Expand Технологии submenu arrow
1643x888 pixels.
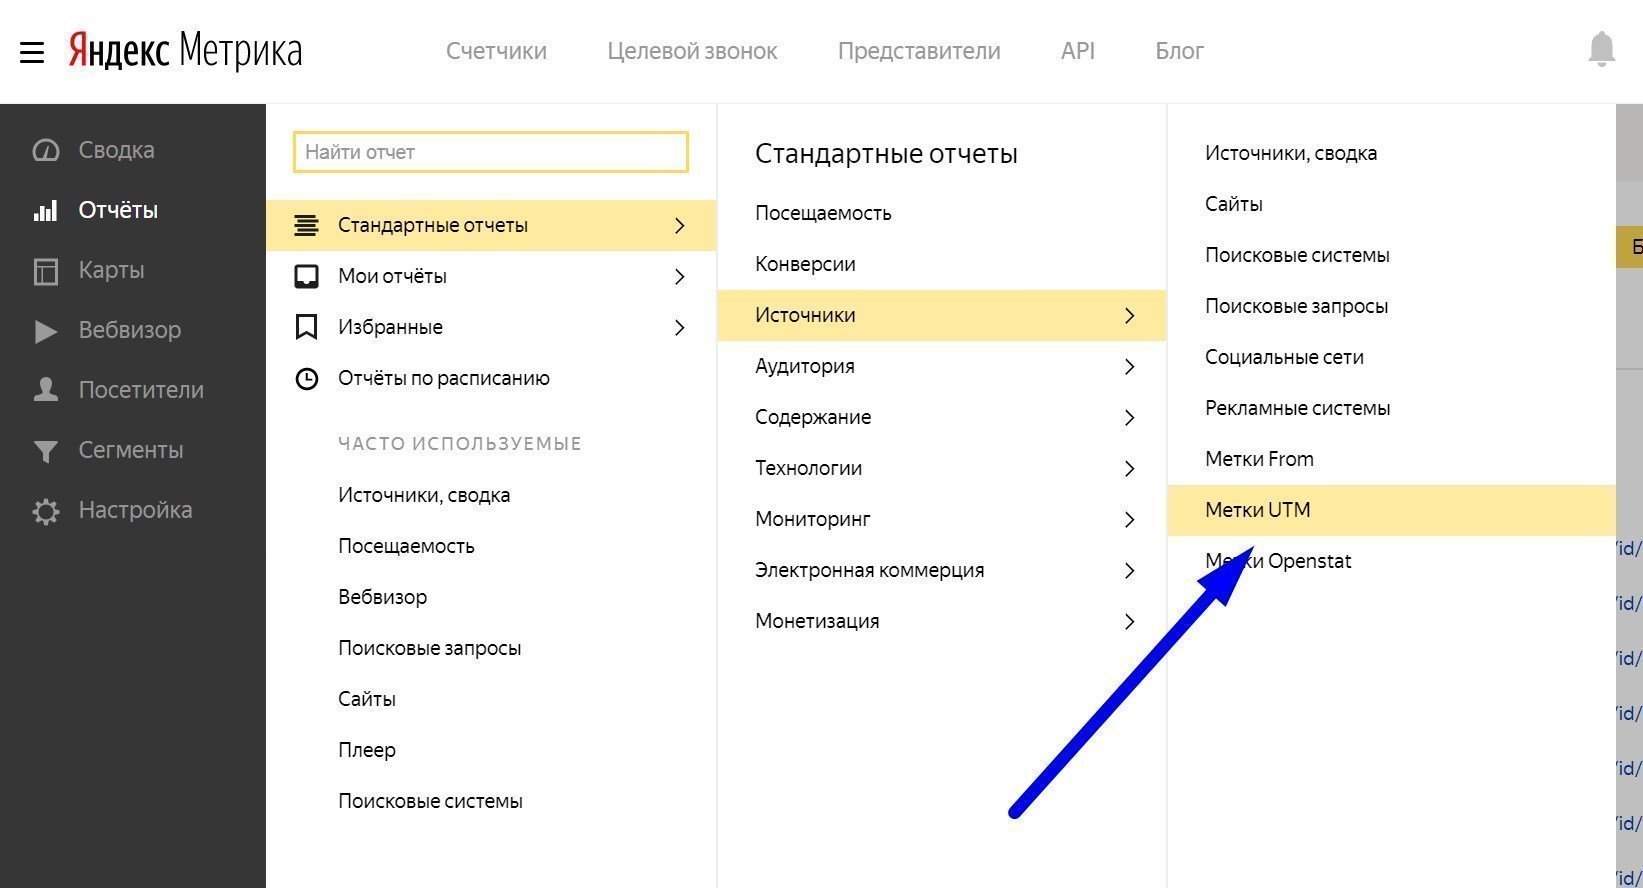click(1130, 469)
